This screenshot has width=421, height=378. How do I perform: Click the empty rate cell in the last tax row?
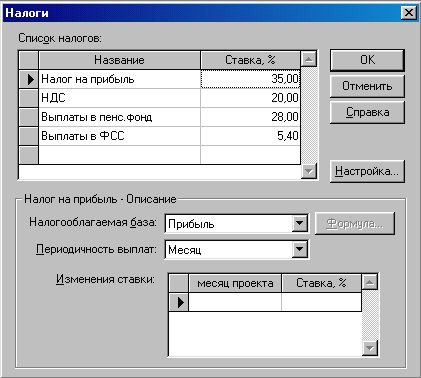[x=250, y=155]
